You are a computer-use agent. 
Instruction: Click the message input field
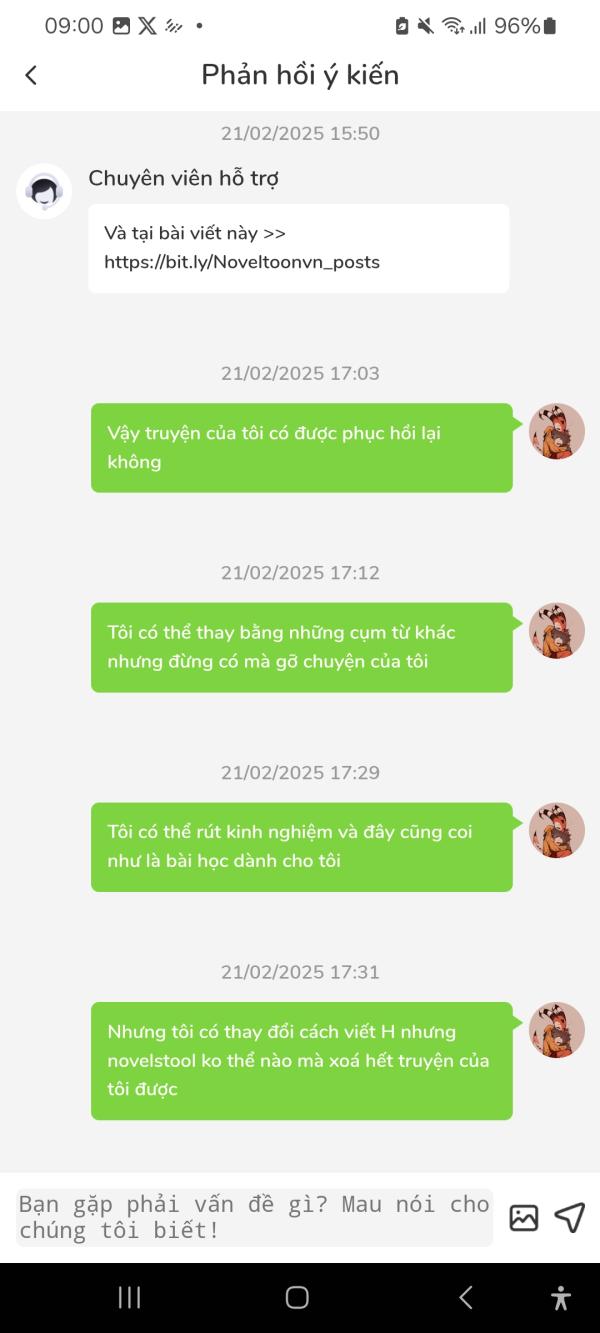click(255, 1217)
